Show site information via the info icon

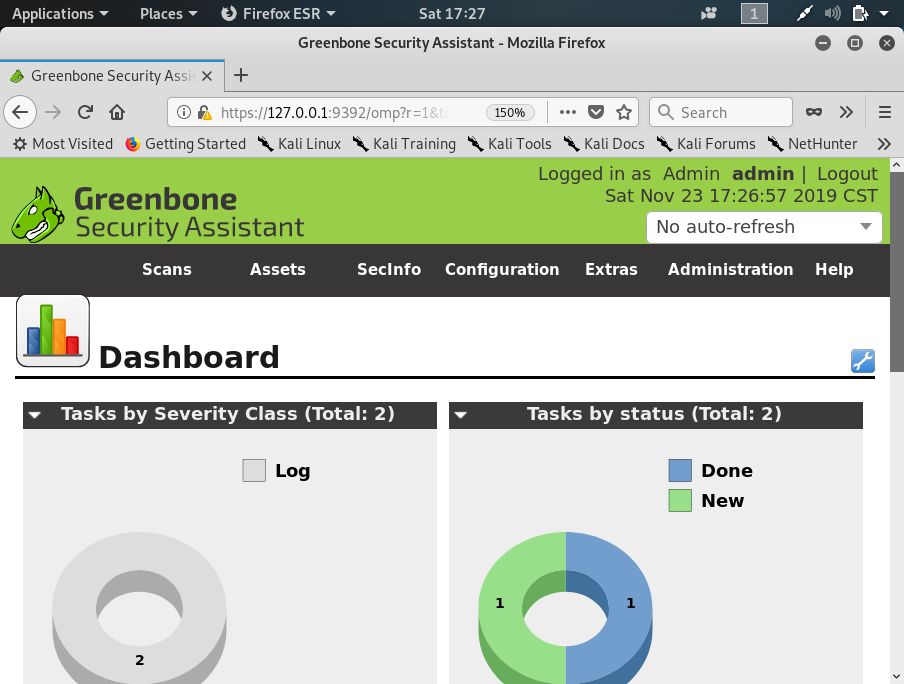pos(183,112)
